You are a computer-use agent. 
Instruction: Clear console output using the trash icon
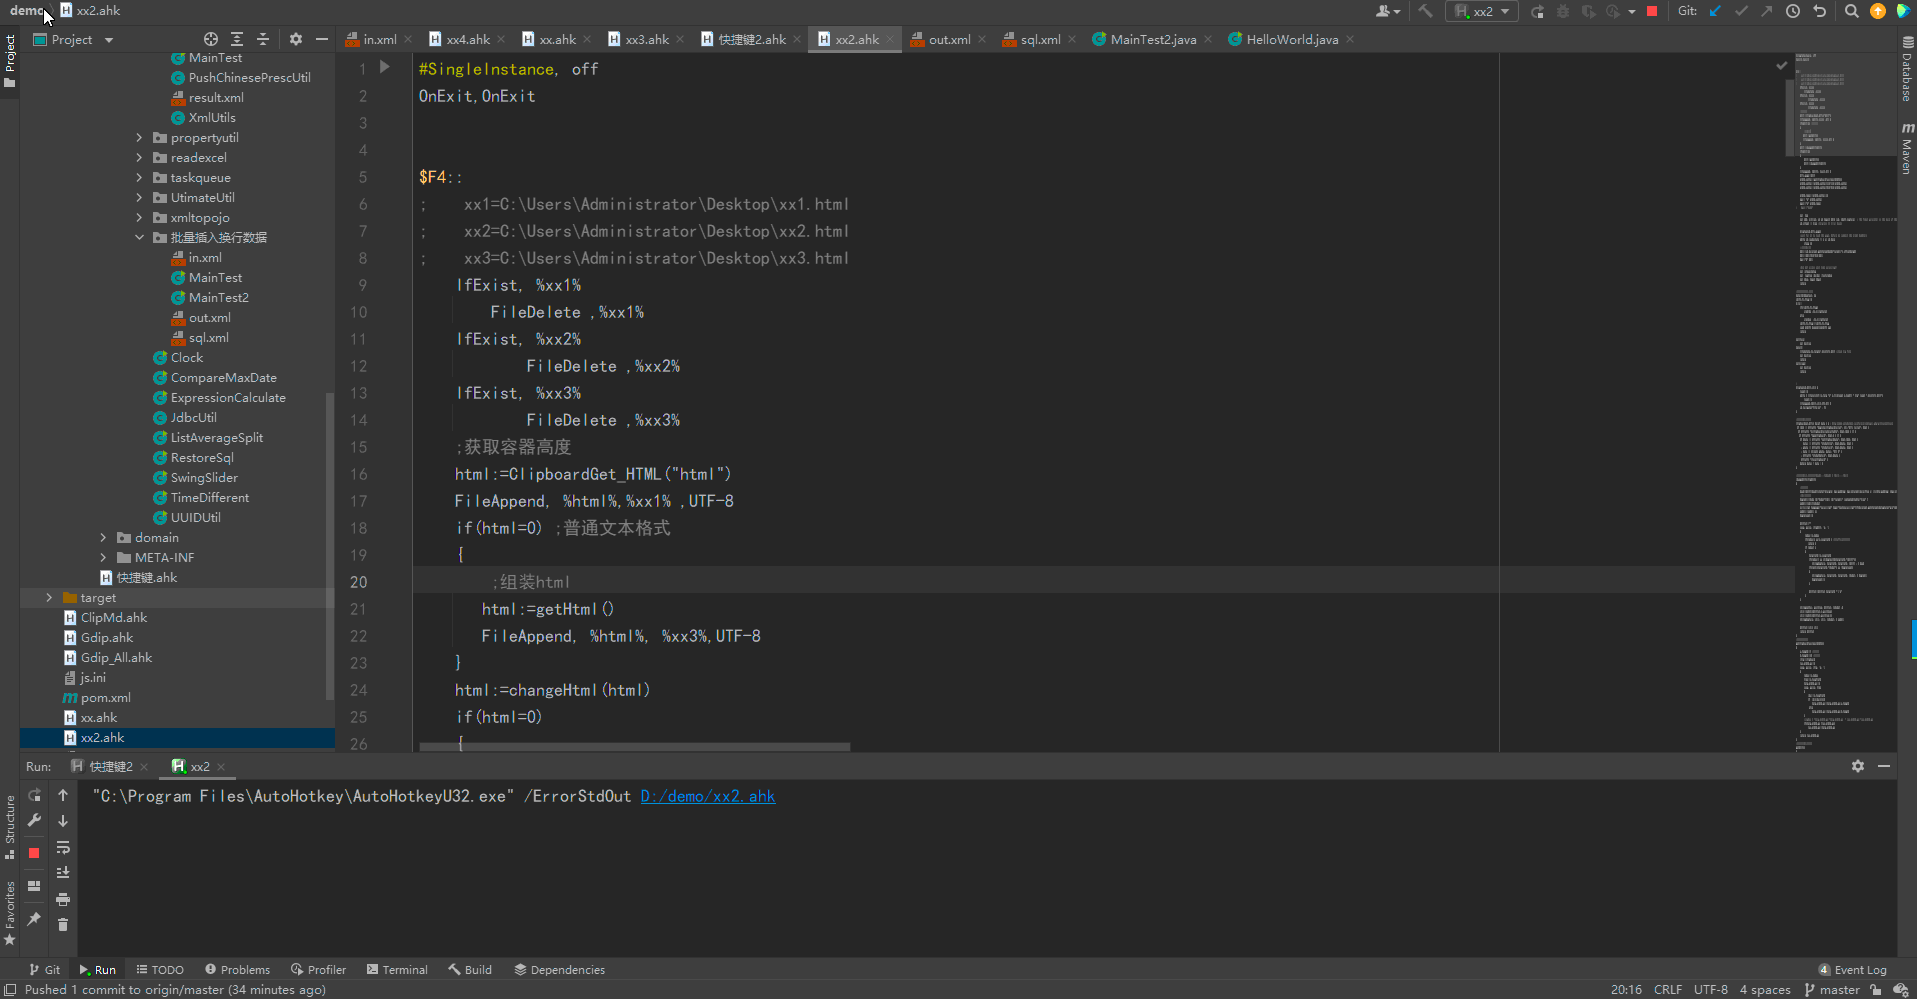(x=63, y=924)
